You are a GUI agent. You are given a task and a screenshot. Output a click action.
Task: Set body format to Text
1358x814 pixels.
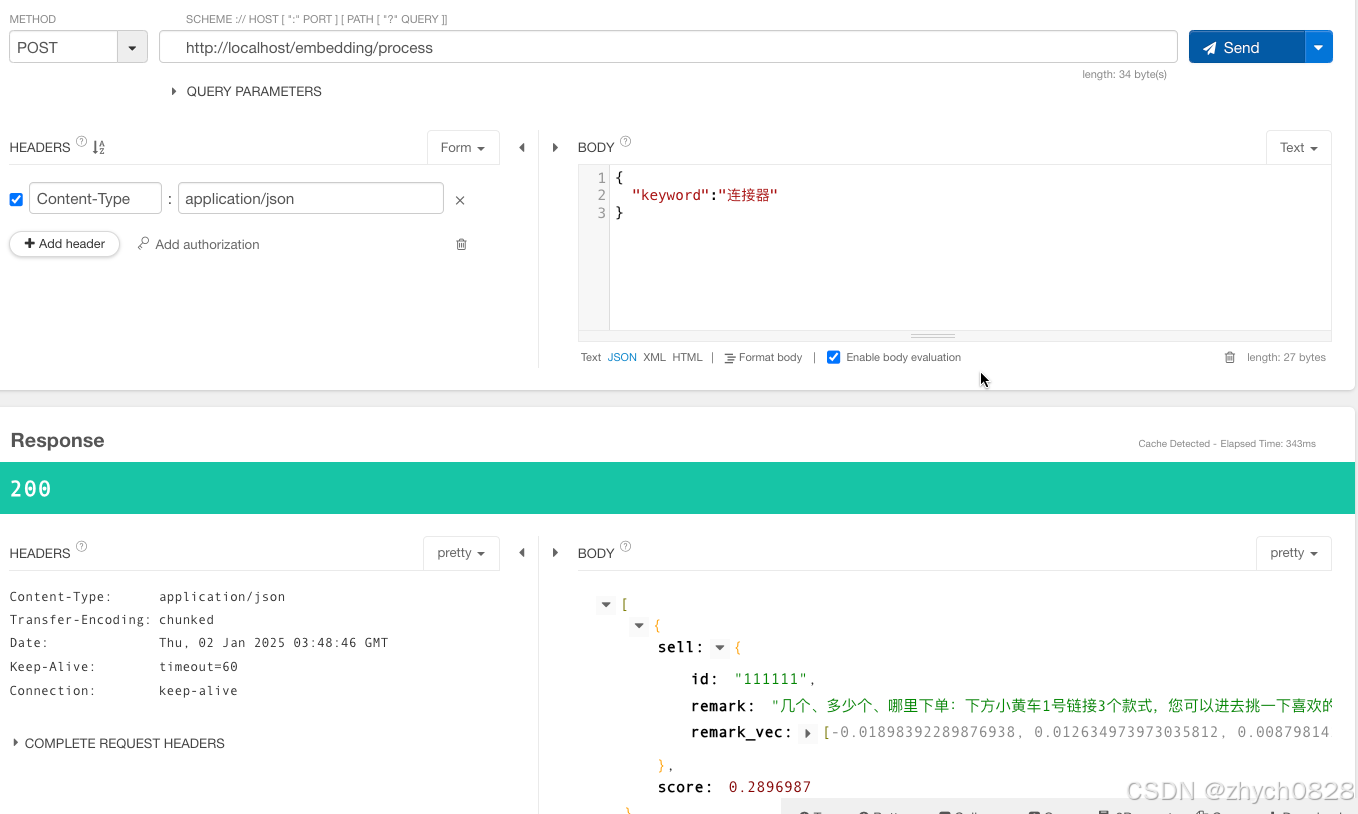pyautogui.click(x=591, y=357)
